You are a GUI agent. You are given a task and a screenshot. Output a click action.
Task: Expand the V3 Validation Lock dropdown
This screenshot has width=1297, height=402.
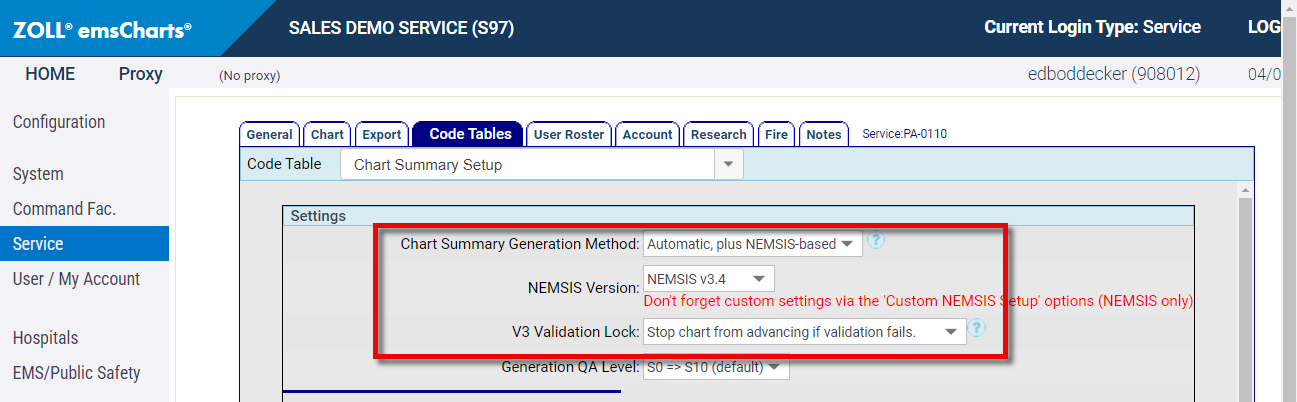point(804,332)
